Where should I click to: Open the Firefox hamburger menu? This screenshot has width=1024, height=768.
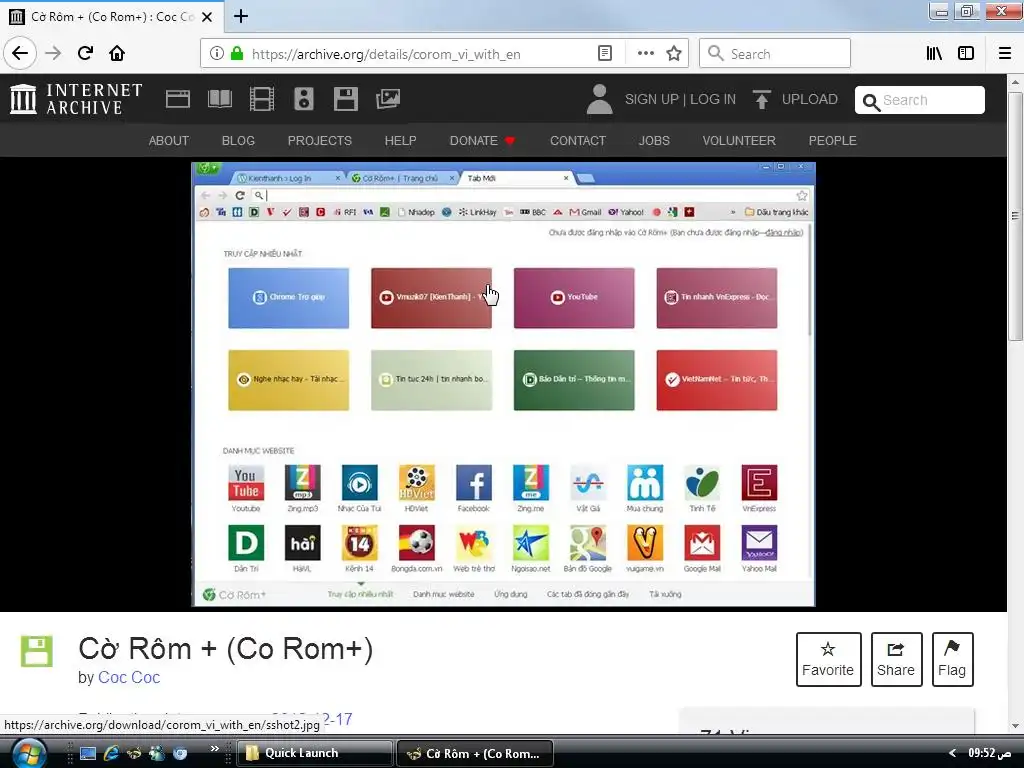1004,54
